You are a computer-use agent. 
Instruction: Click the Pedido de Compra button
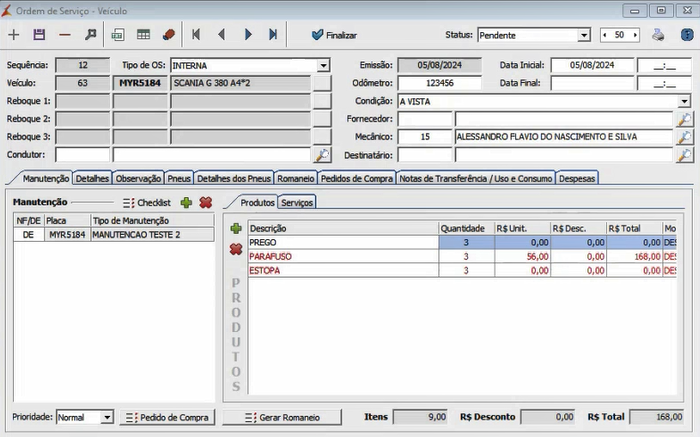167,417
